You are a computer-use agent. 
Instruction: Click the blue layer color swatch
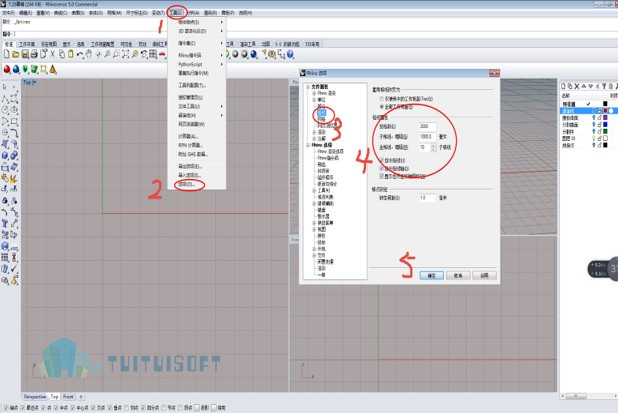coord(605,125)
